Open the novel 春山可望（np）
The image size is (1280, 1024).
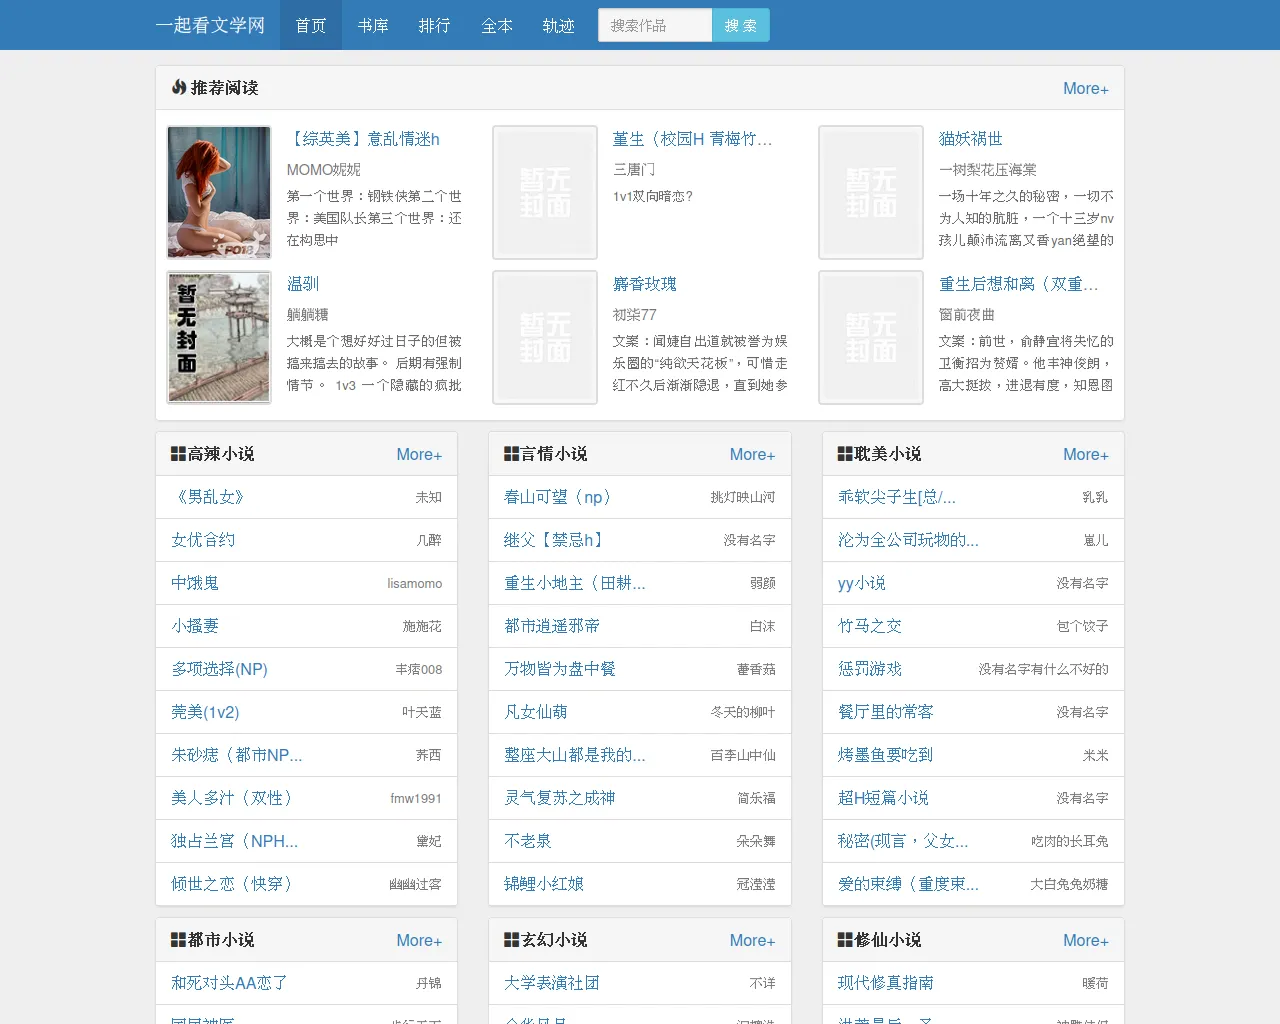557,497
